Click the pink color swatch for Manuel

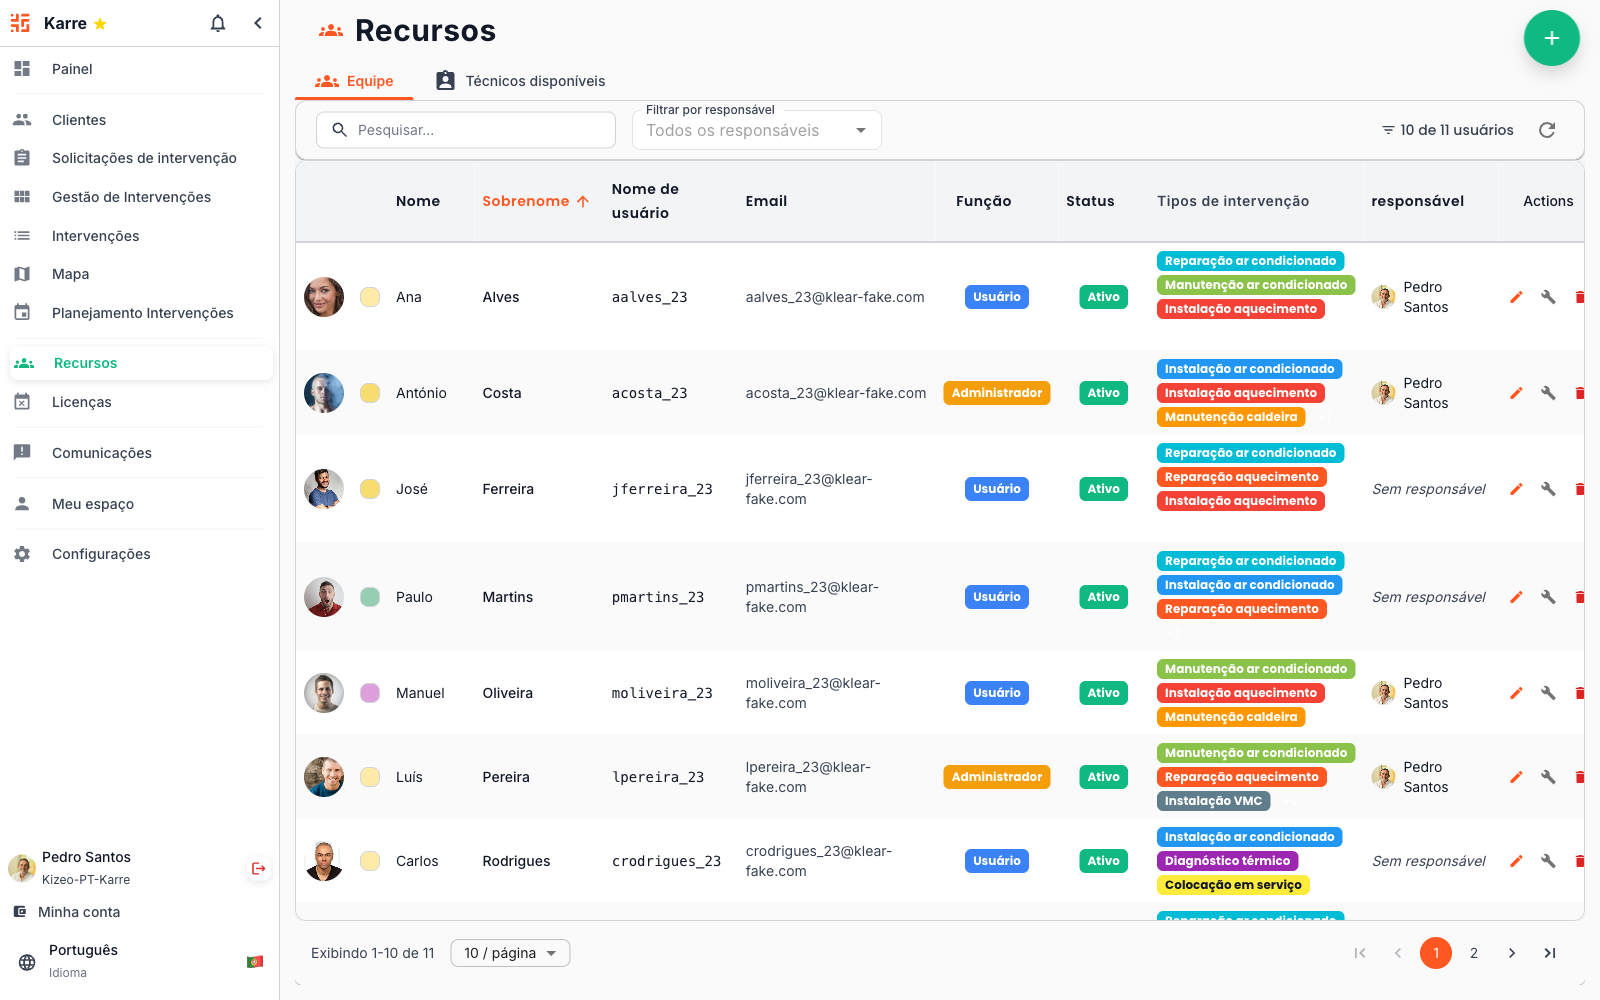point(370,693)
